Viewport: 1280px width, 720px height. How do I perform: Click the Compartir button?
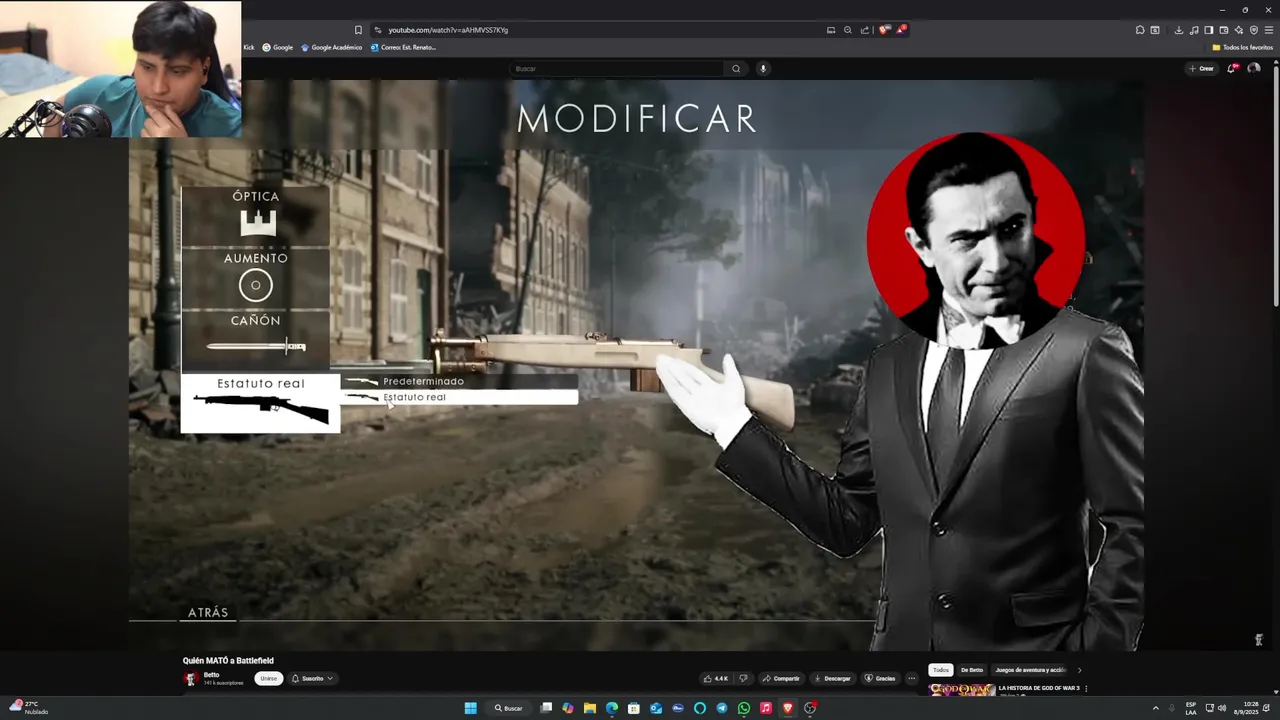pyautogui.click(x=781, y=678)
